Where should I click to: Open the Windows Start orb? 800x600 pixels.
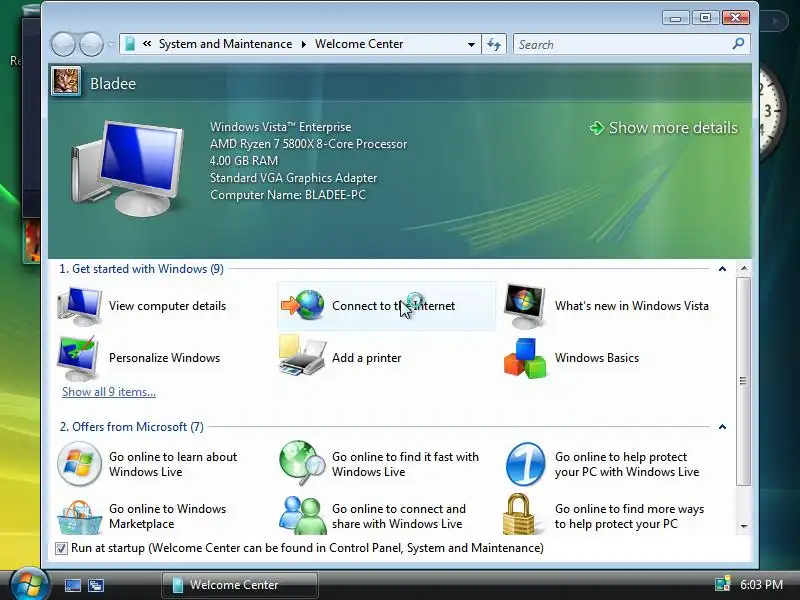[29, 584]
